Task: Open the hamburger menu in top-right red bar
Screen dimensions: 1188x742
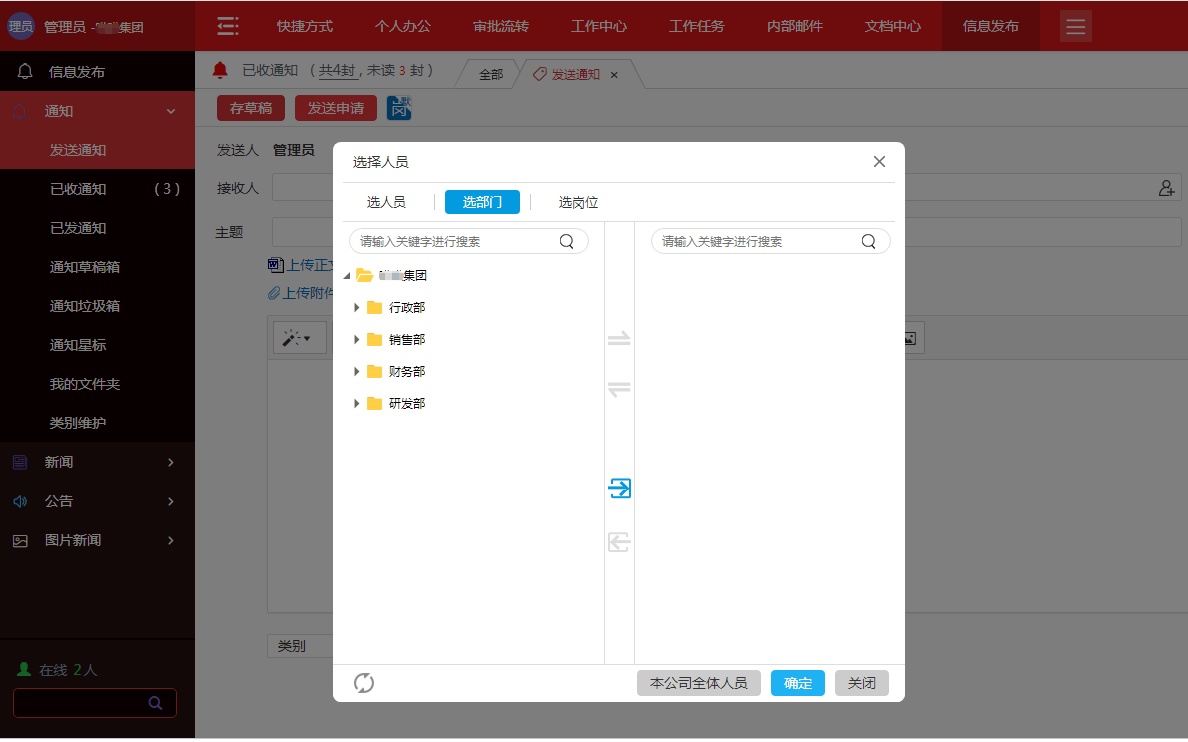Action: tap(1075, 27)
